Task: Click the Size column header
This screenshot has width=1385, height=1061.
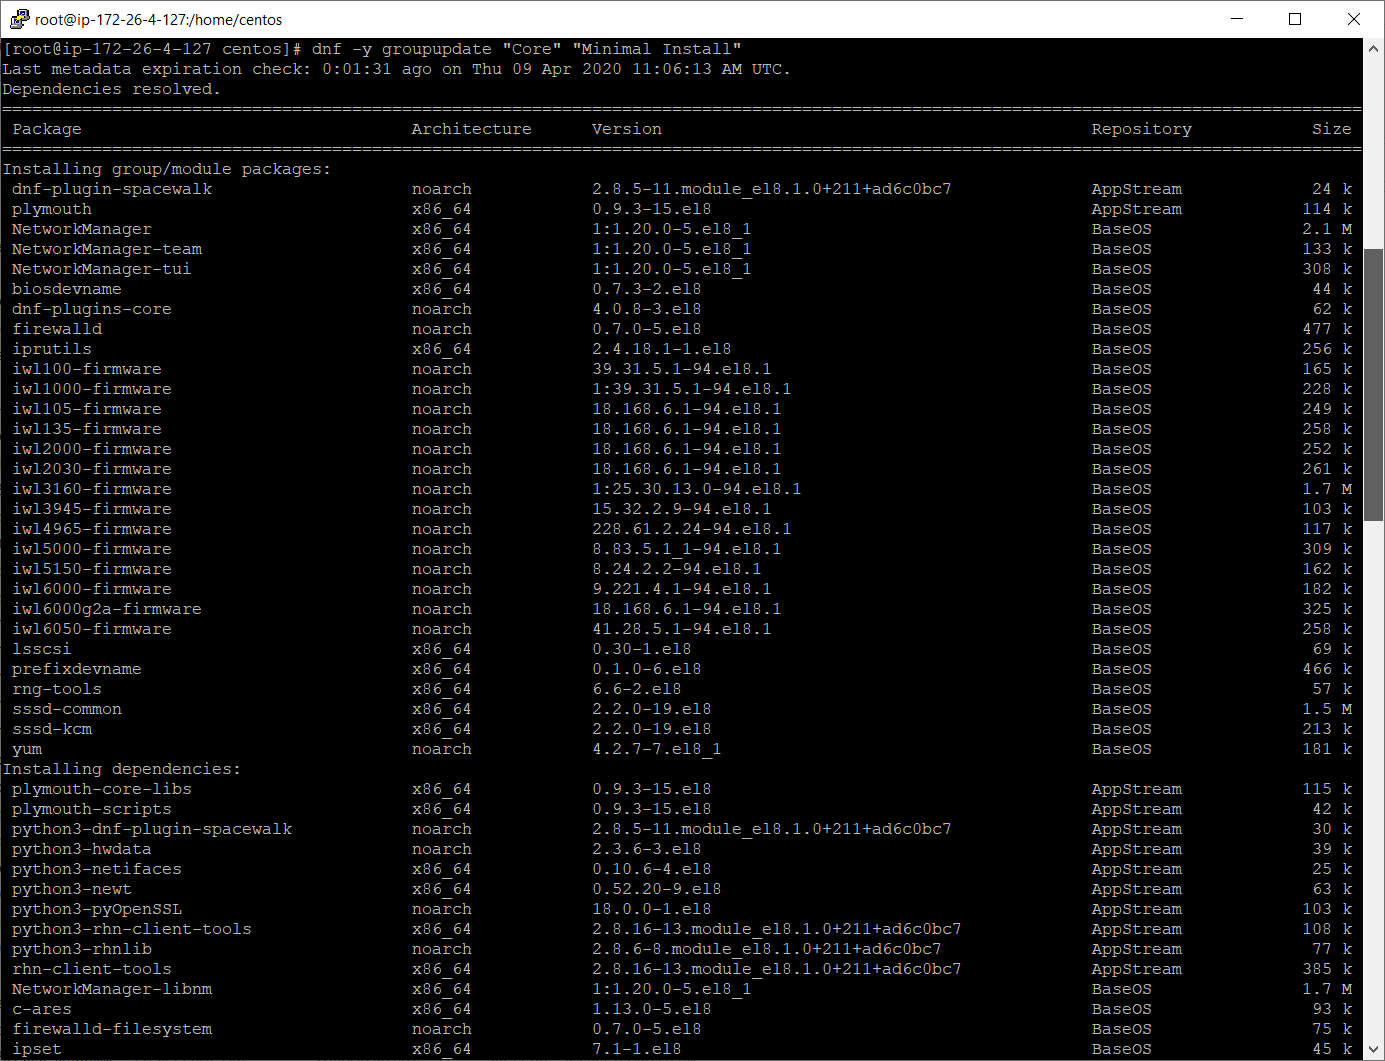Action: click(x=1331, y=129)
